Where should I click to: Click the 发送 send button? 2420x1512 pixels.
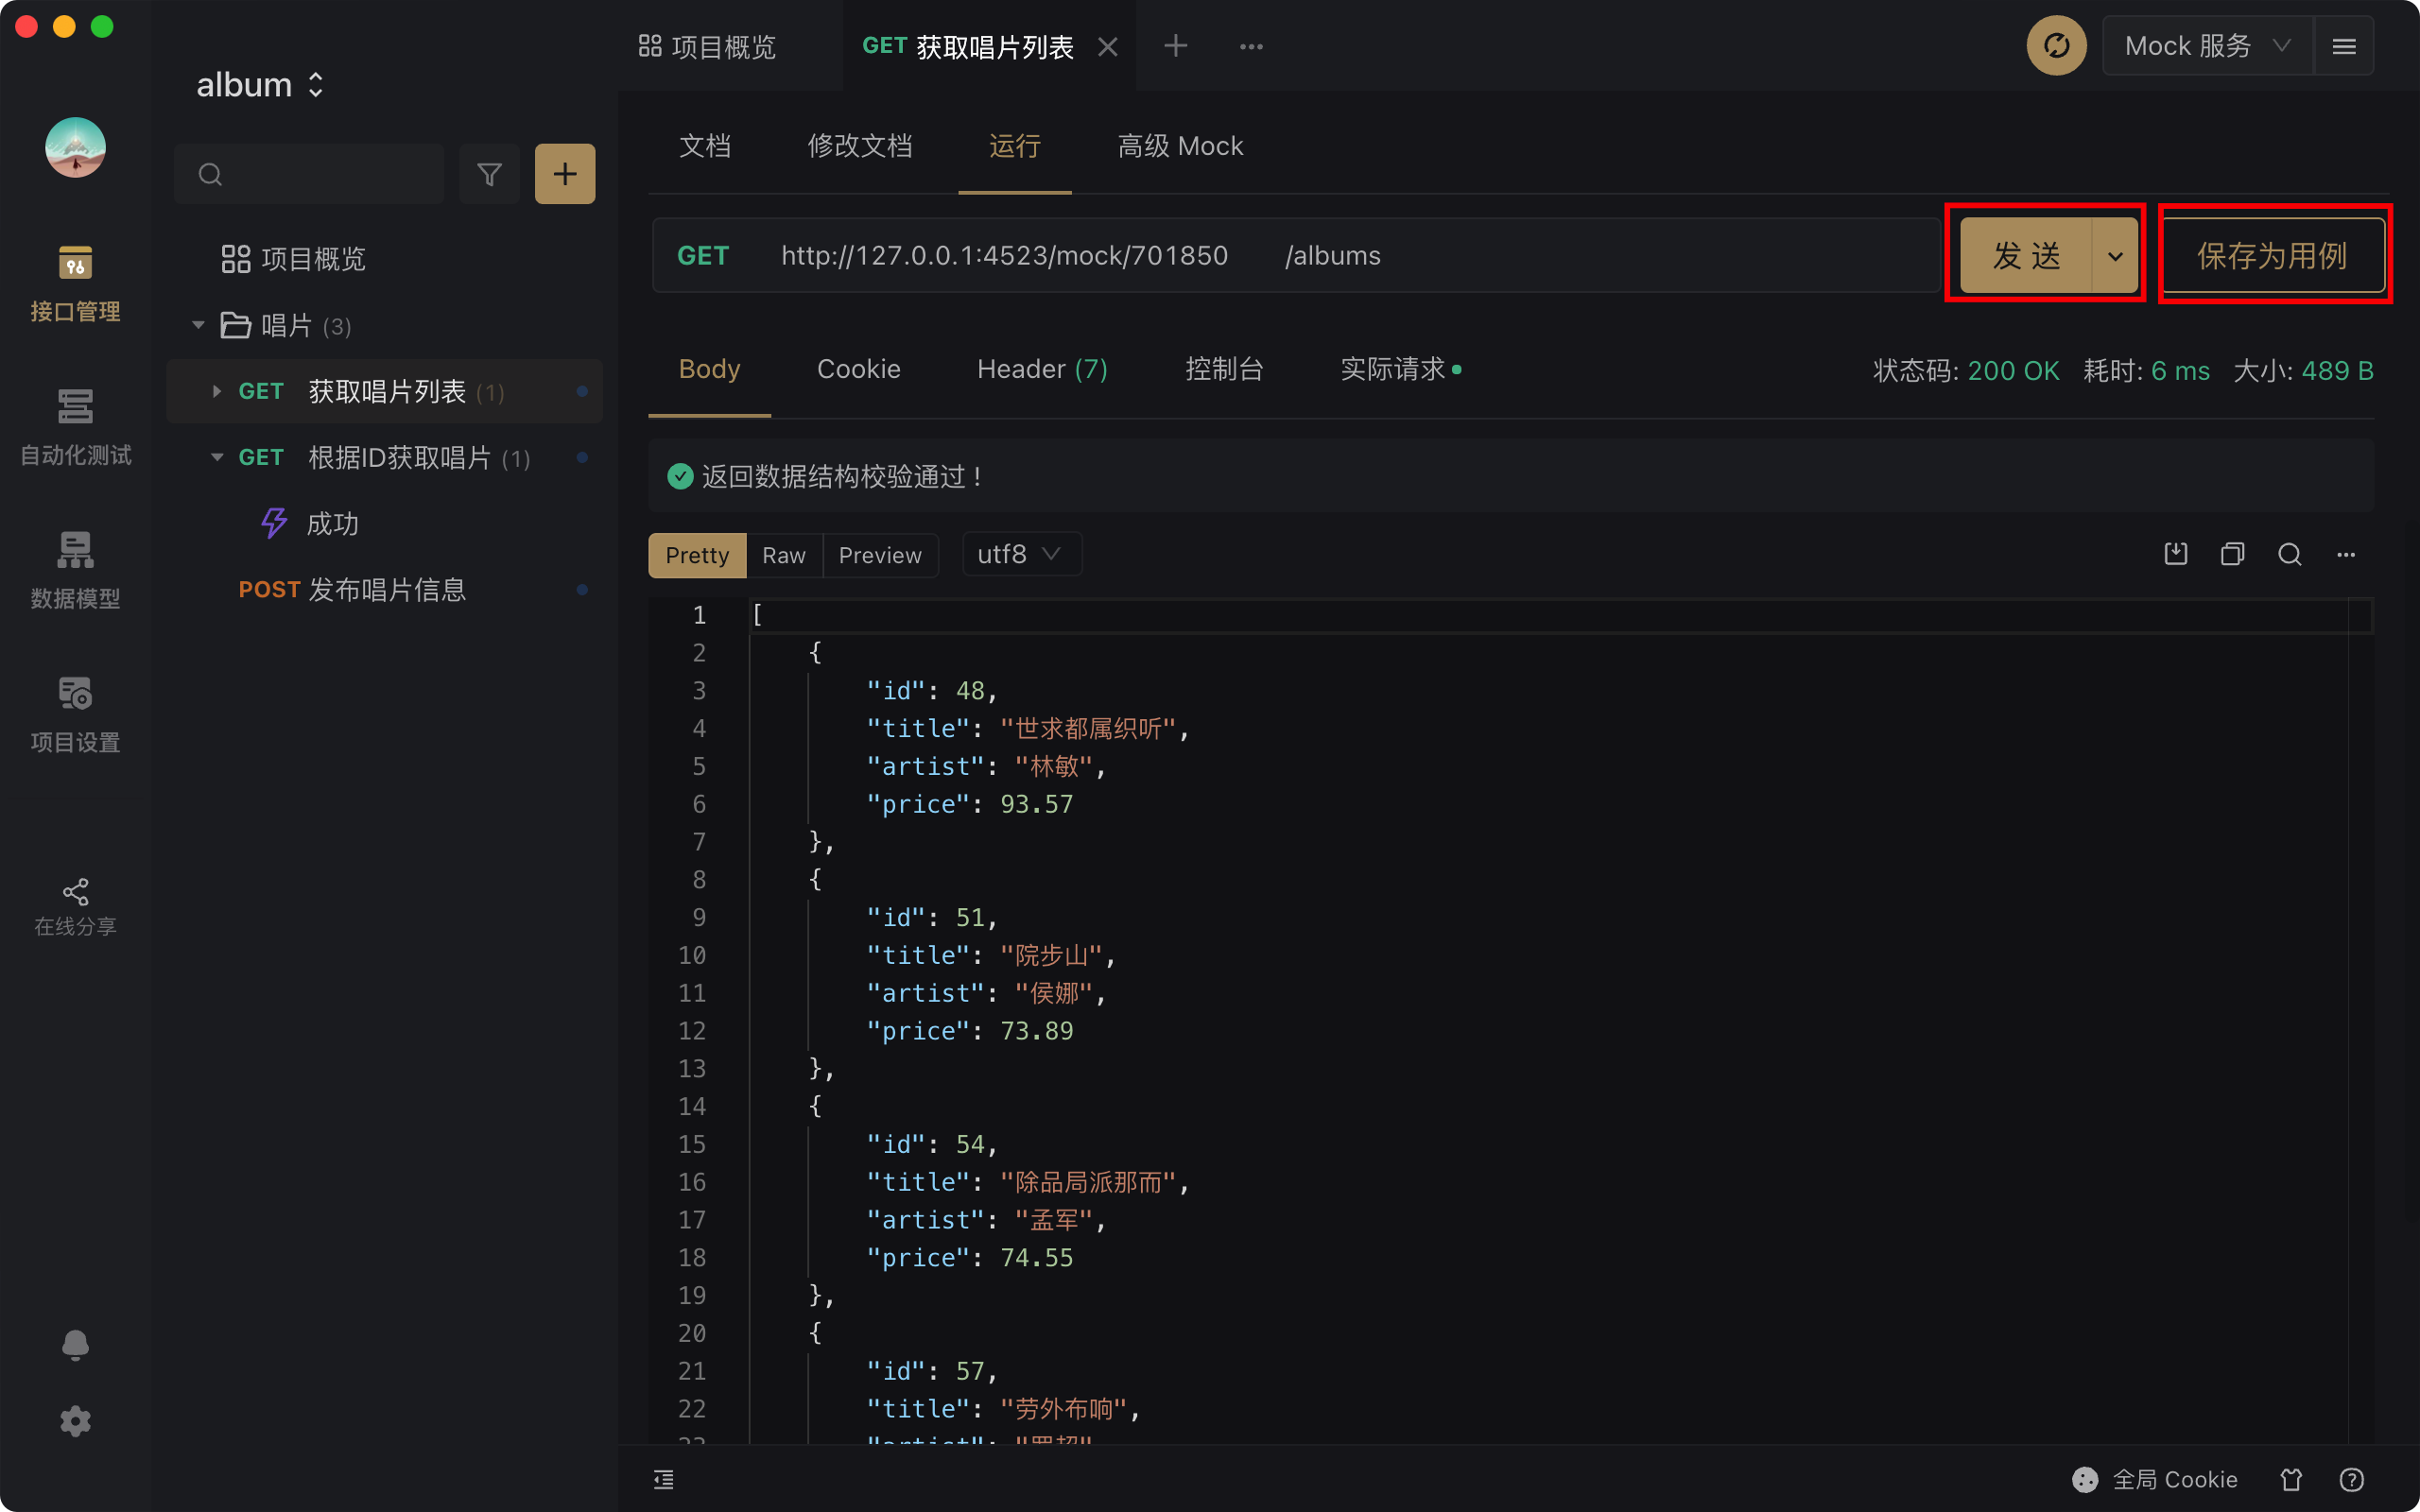(2025, 256)
